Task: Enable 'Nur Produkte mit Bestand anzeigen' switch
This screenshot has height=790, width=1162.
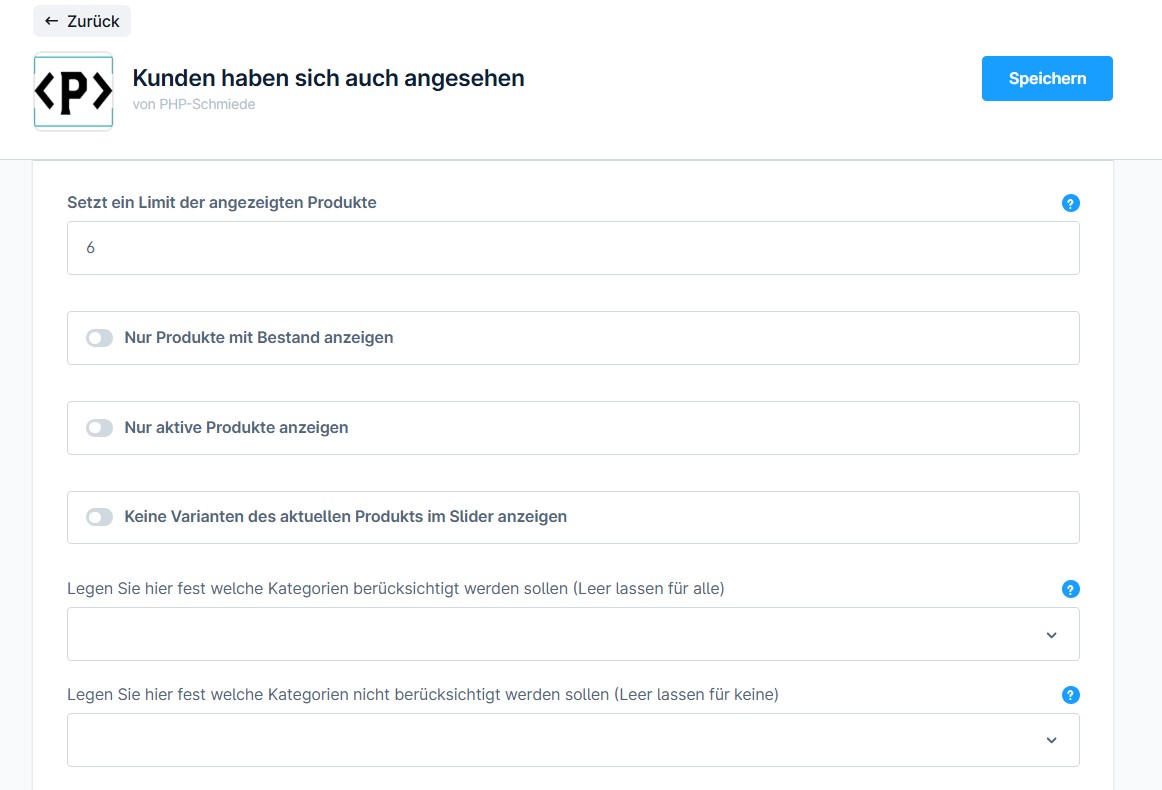Action: [99, 338]
